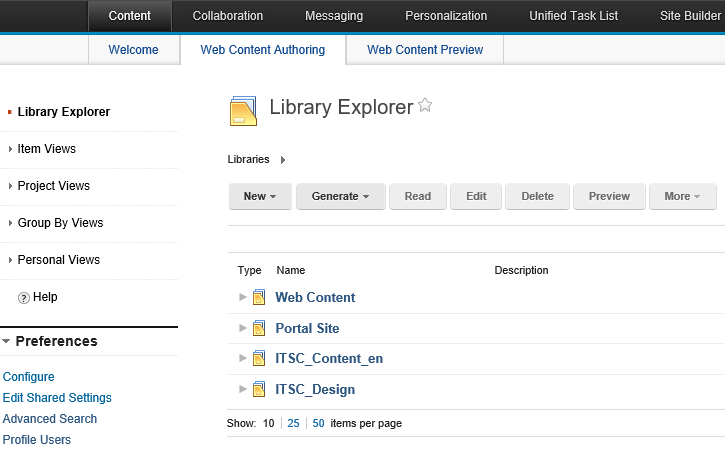Viewport: 725px width, 451px height.
Task: Collapse the Preferences section
Action: click(x=6, y=341)
